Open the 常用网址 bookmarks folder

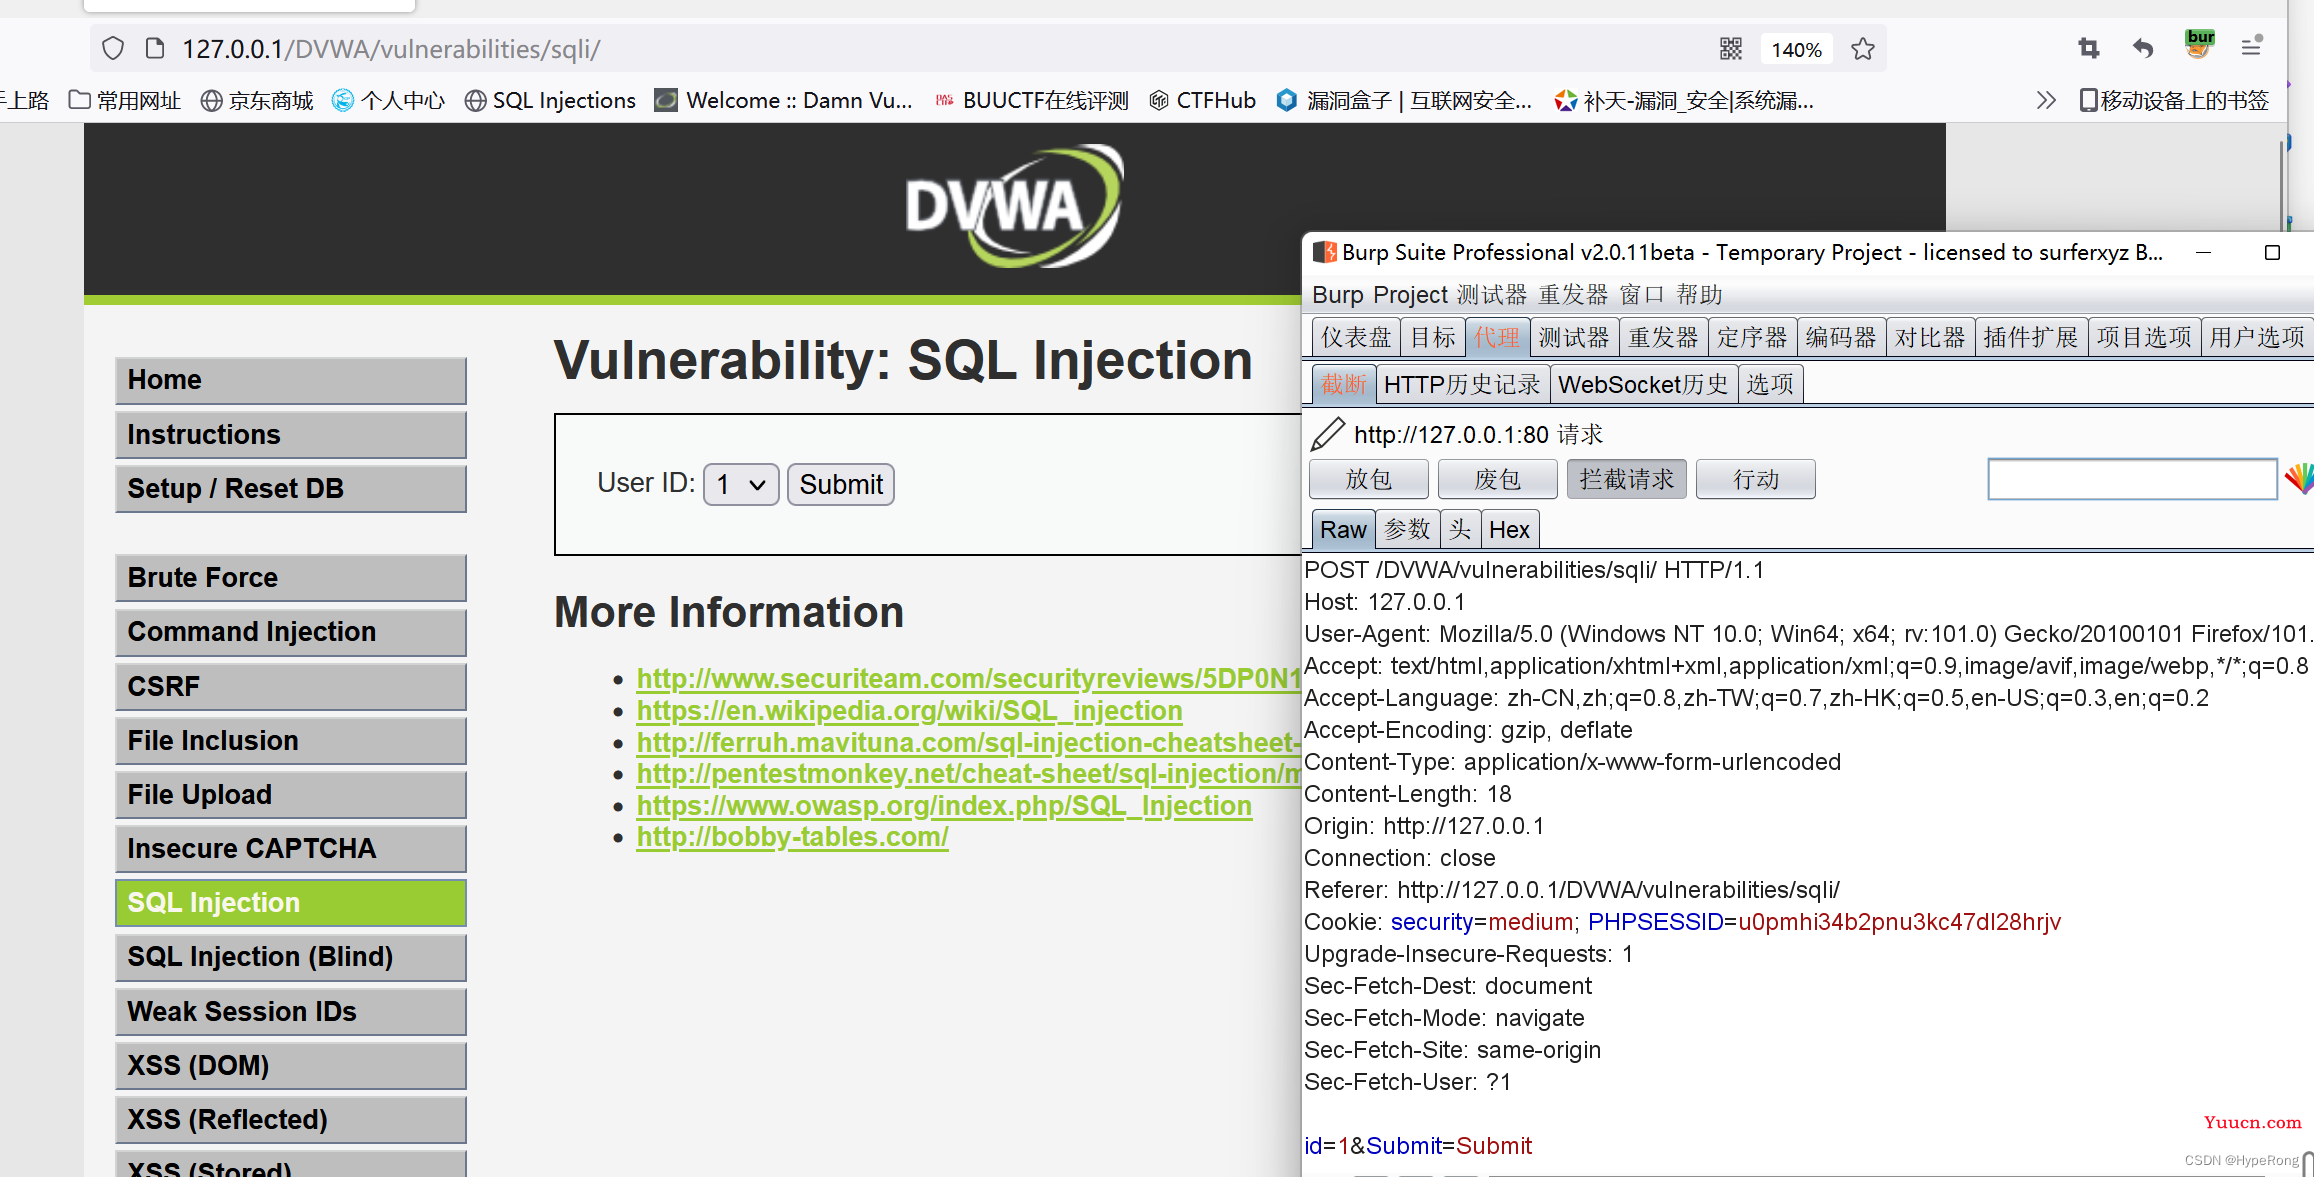(125, 100)
